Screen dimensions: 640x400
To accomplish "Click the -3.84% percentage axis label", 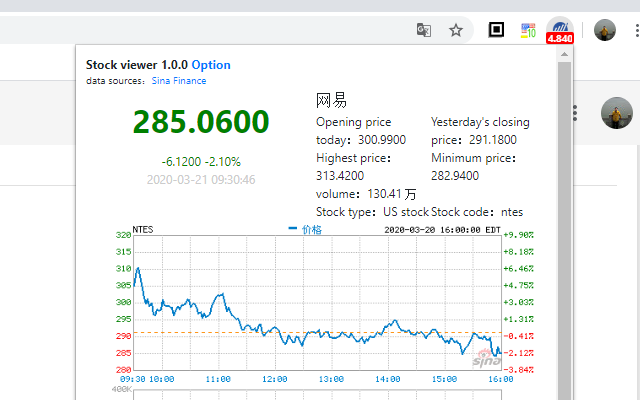I will [518, 370].
